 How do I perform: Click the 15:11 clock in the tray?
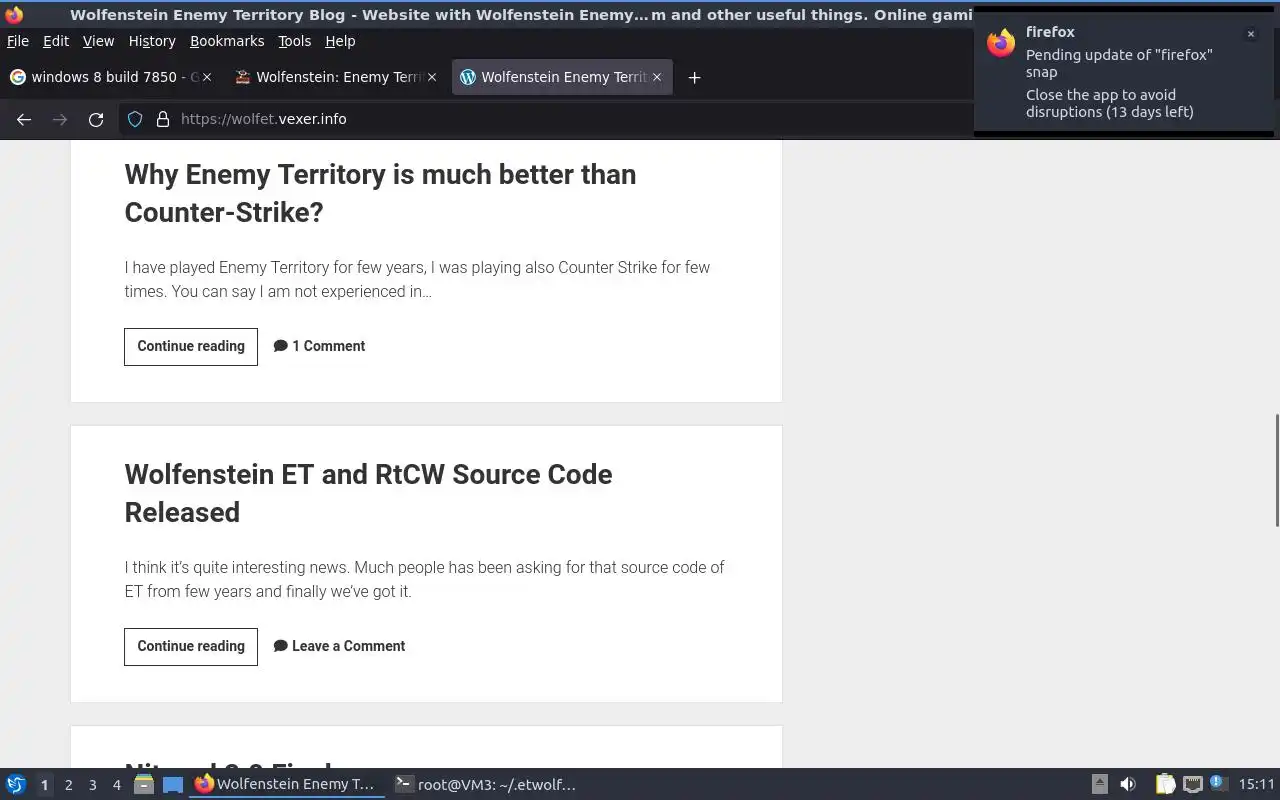click(x=1256, y=785)
